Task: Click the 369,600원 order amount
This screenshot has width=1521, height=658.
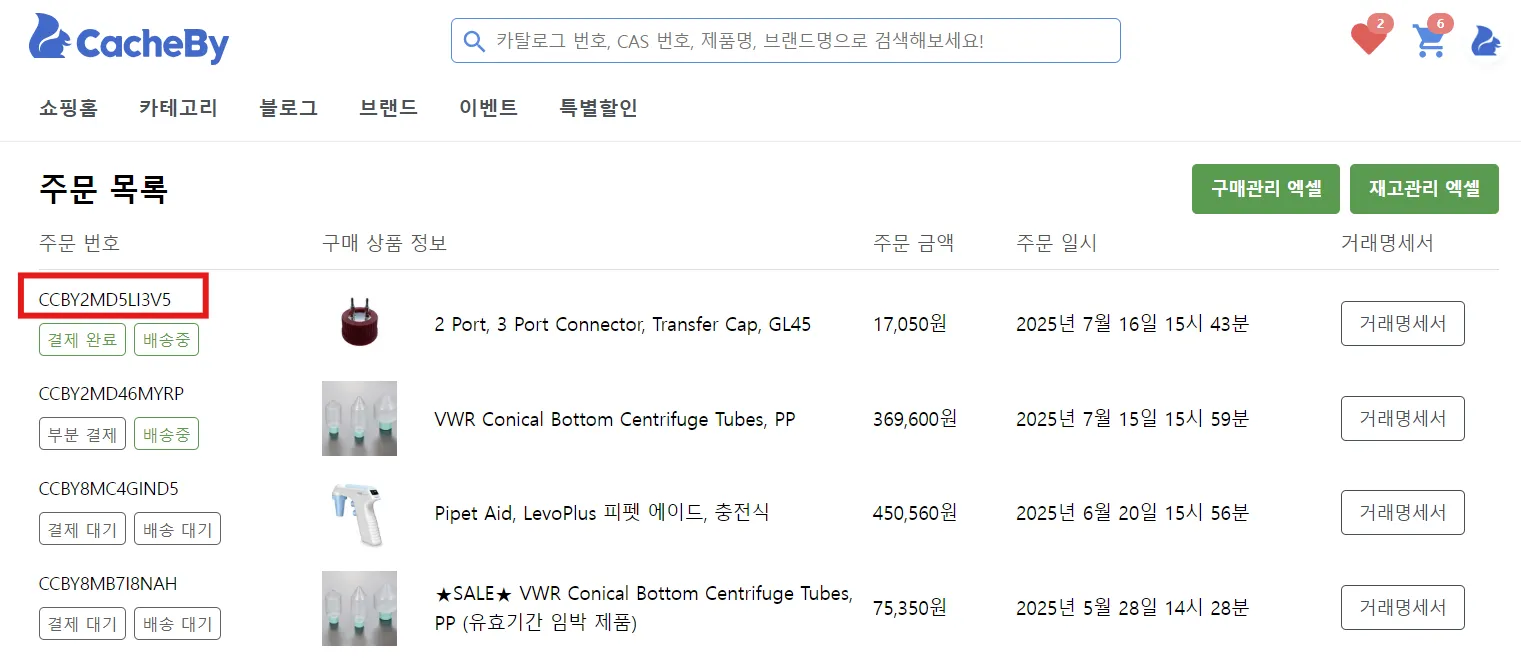Action: pyautogui.click(x=915, y=419)
